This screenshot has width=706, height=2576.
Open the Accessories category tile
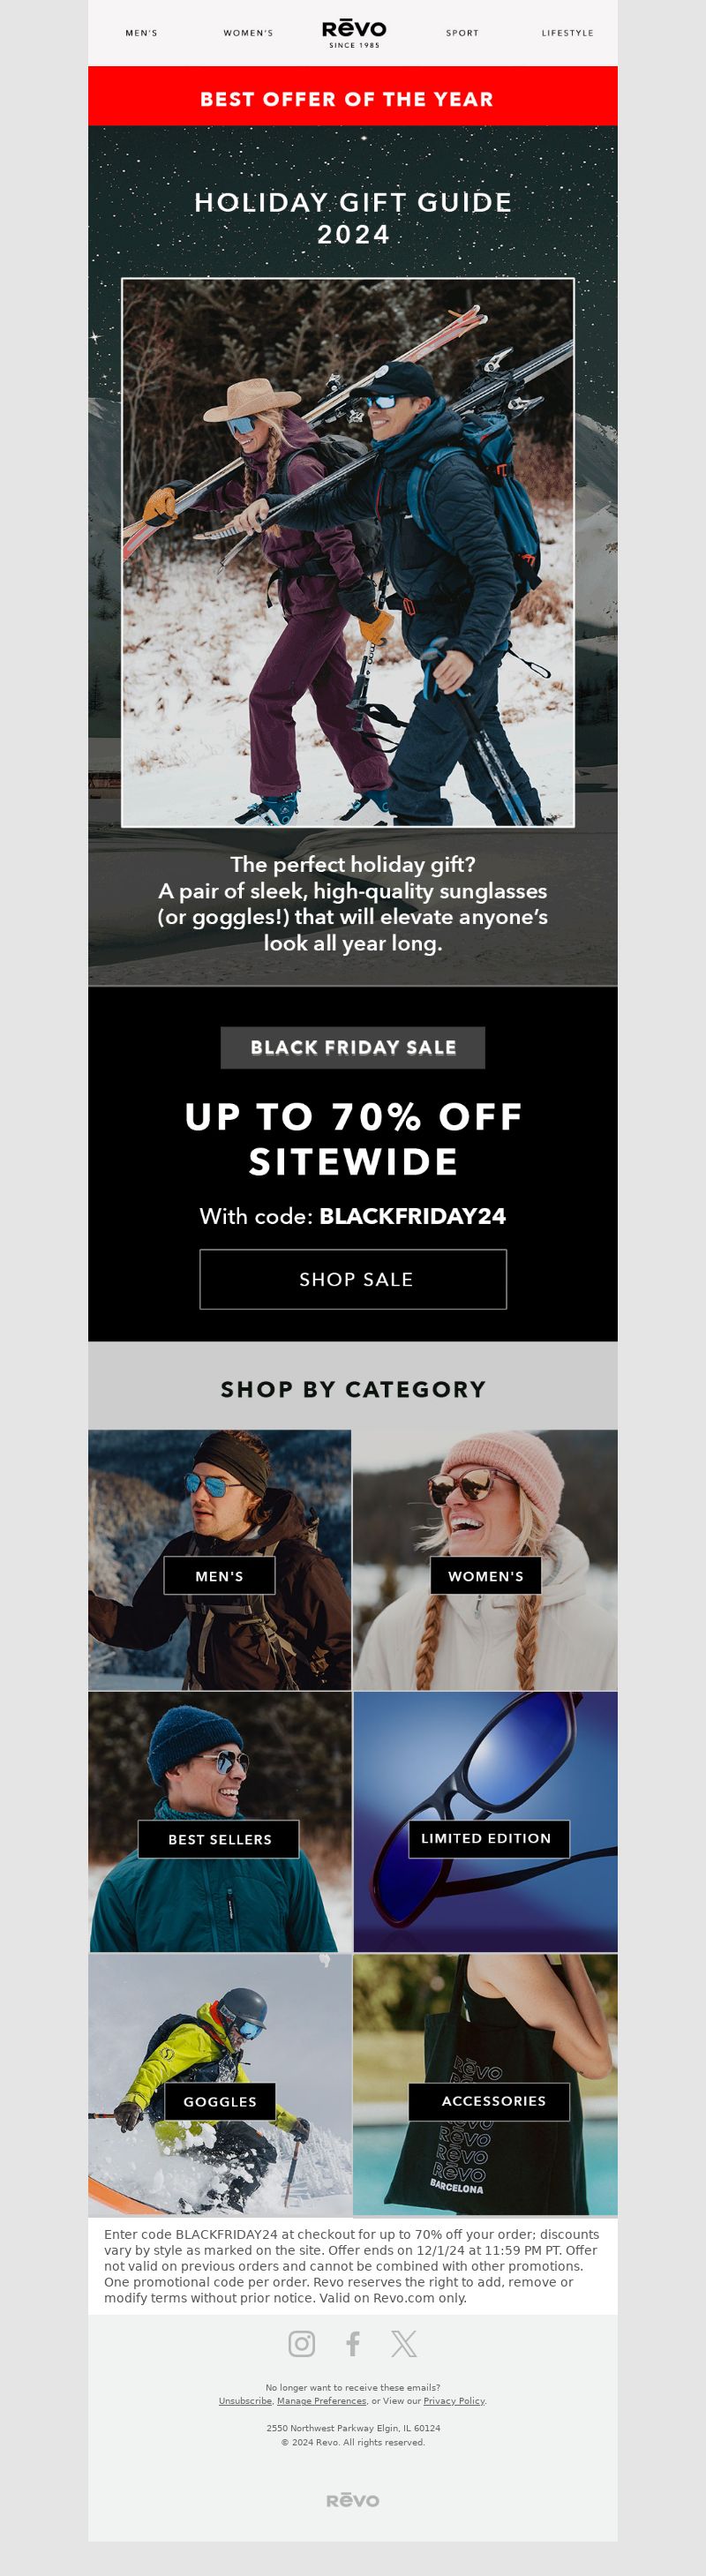486,2084
